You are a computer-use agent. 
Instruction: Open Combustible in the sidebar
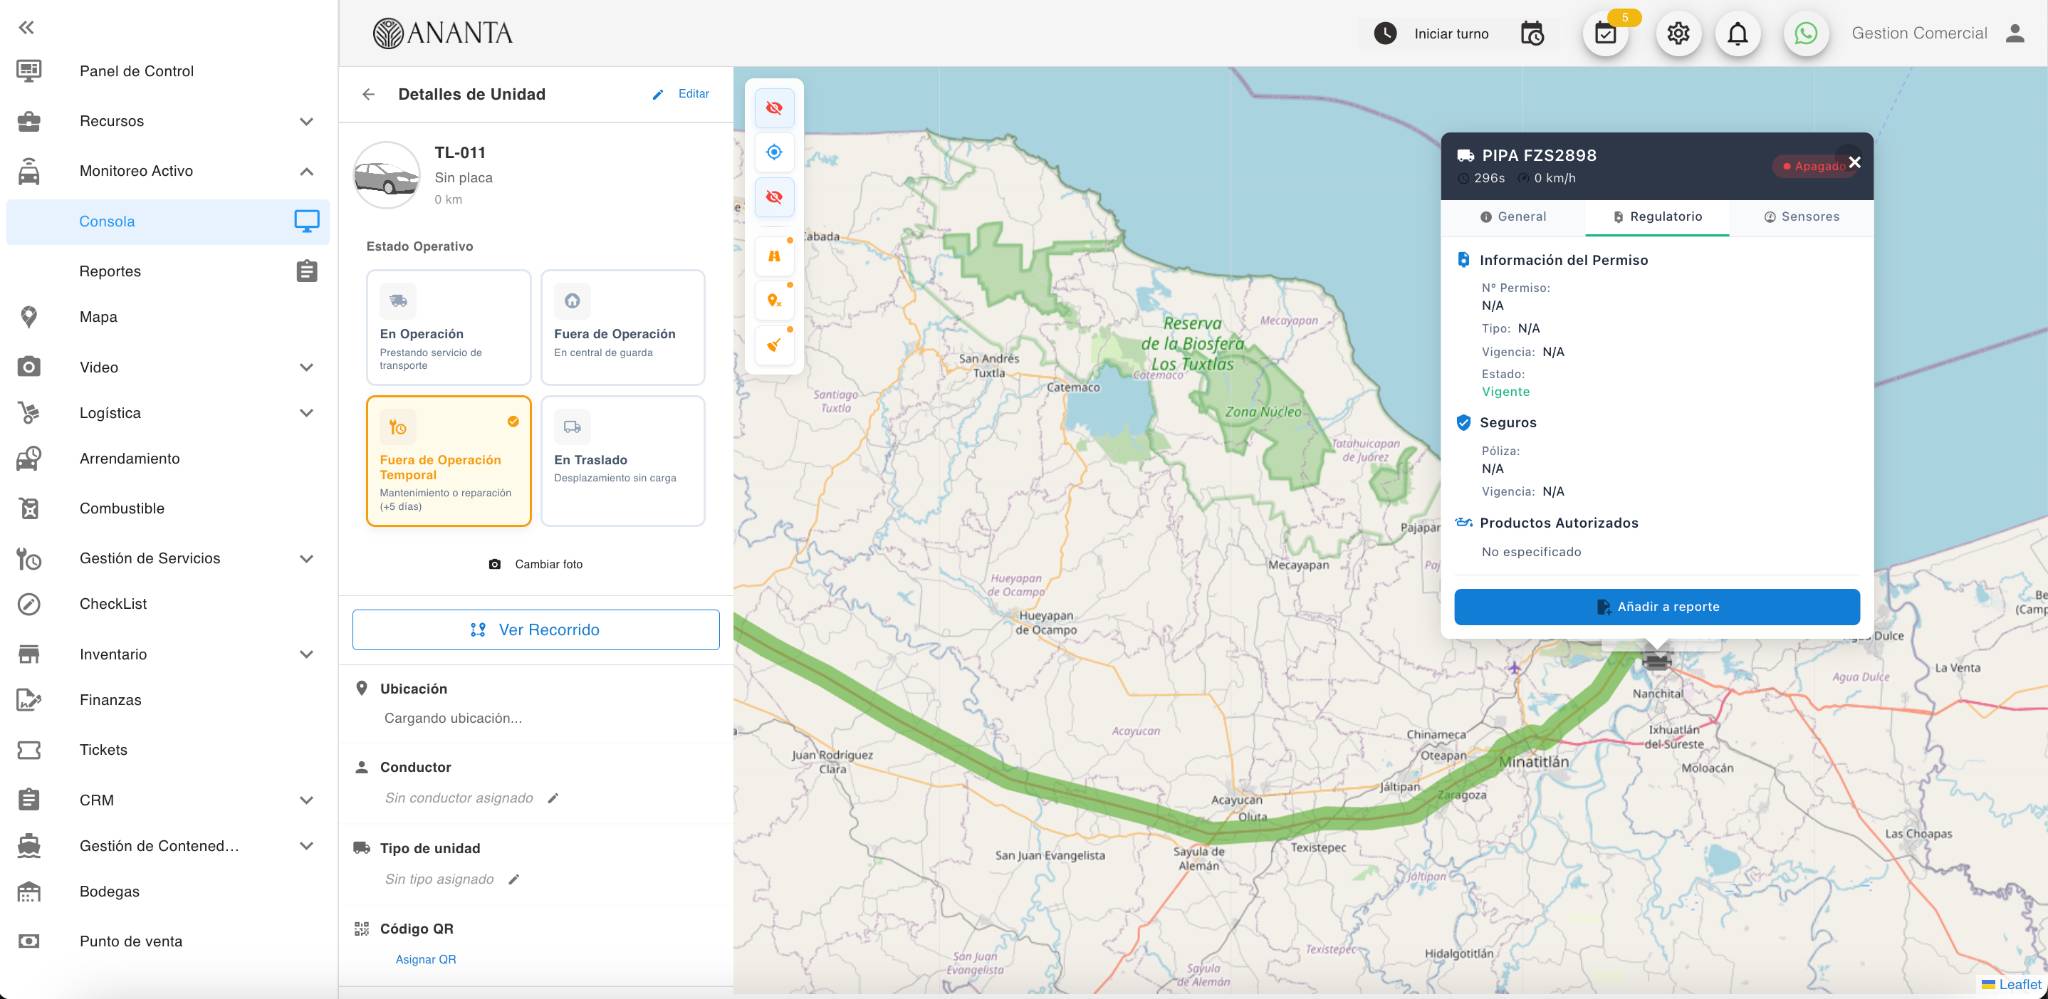tap(122, 508)
